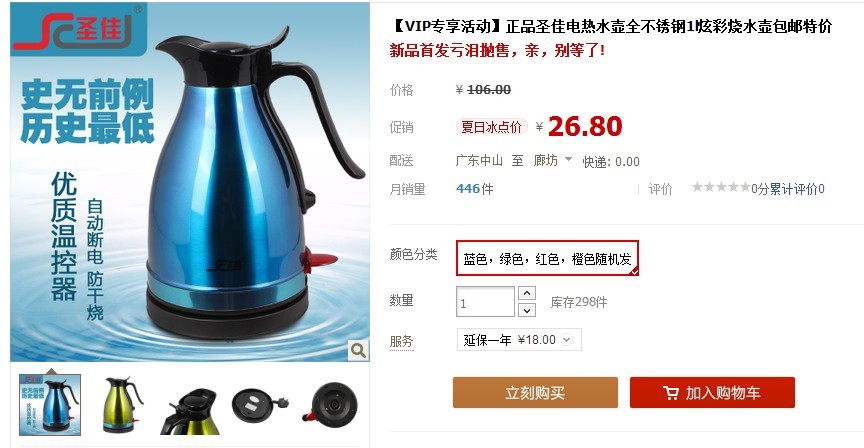Select the kettle lid top-view thumbnail
This screenshot has width=864, height=448.
190,411
